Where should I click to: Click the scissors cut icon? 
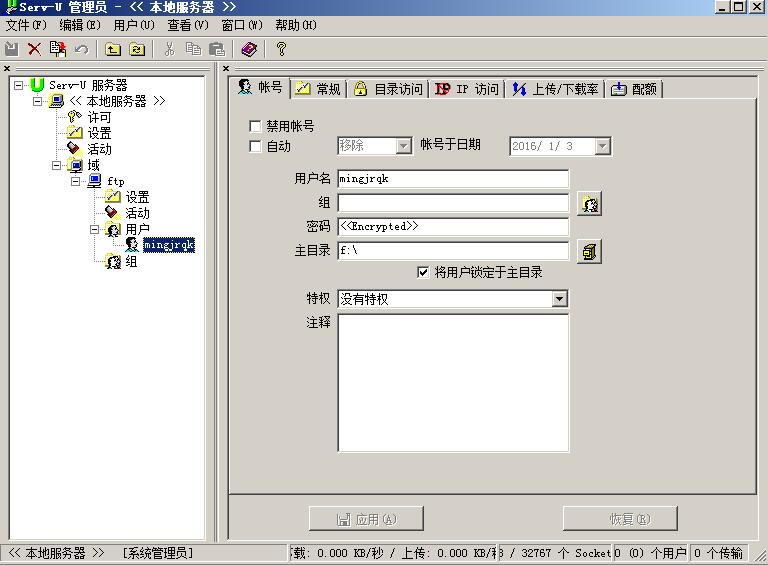point(169,49)
